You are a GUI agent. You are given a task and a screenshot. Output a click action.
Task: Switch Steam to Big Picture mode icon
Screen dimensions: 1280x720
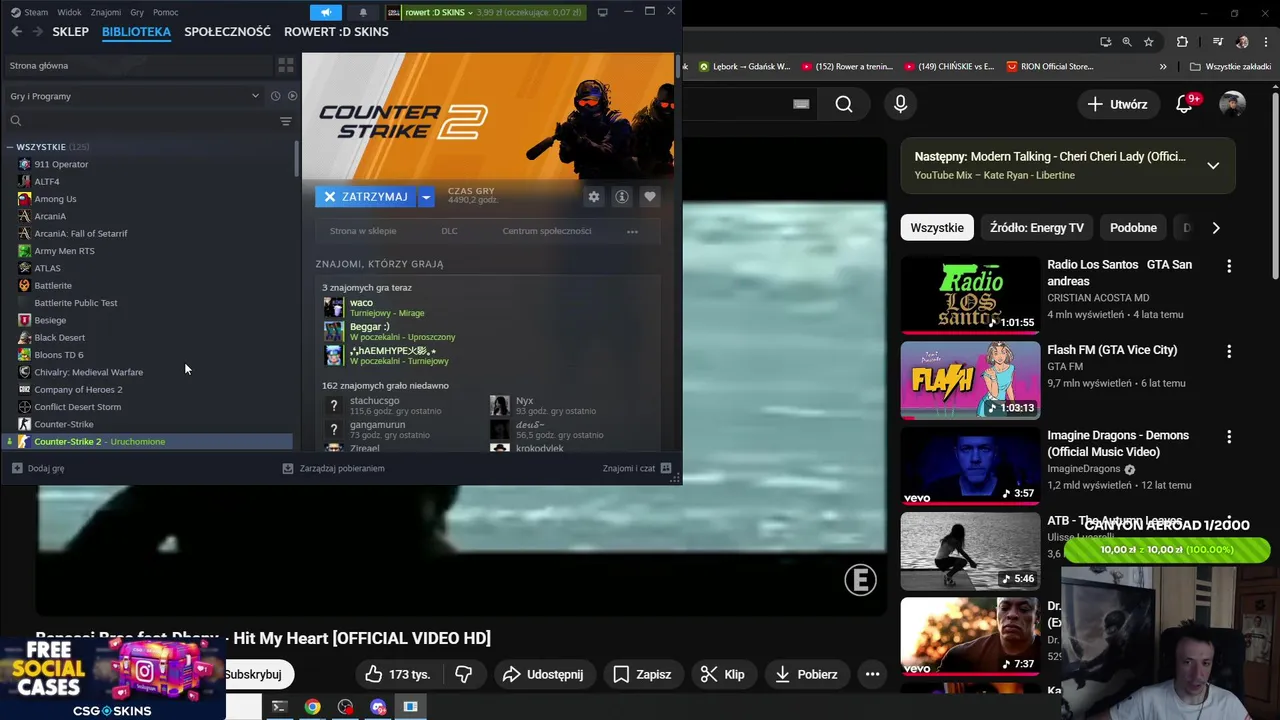(602, 12)
